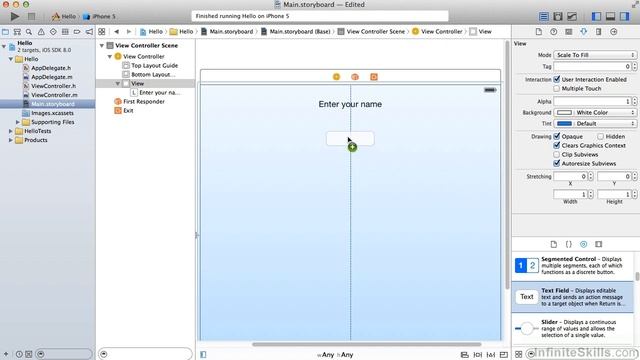Check the Hidden option
The image size is (640, 360).
[600, 136]
